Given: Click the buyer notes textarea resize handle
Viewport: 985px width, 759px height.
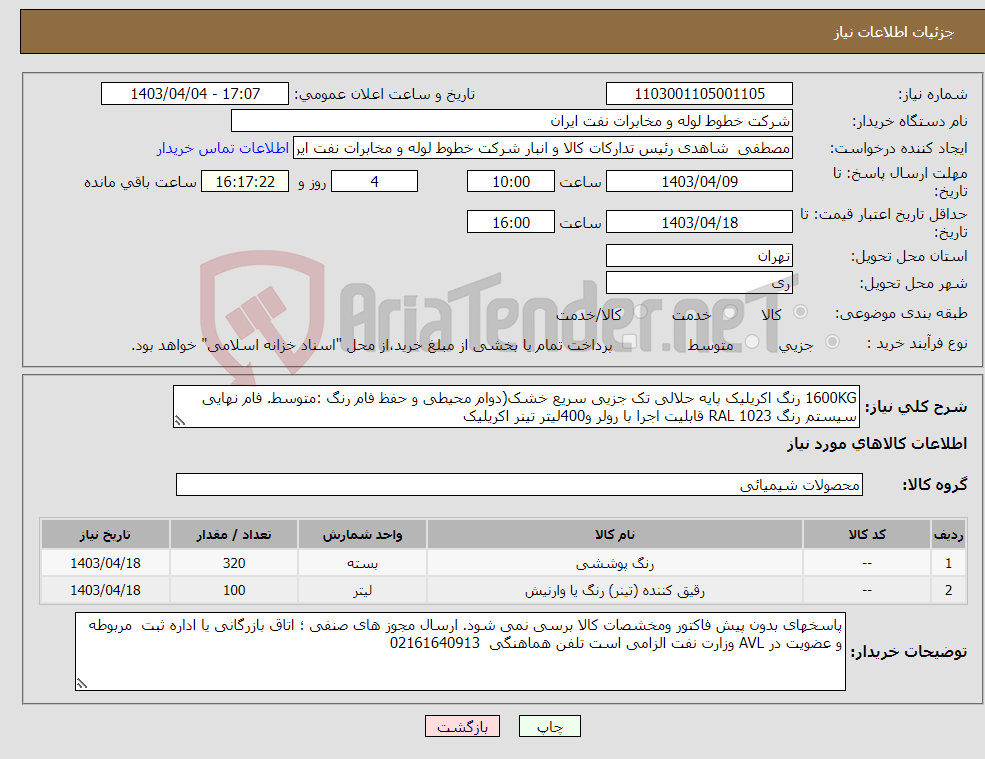Looking at the screenshot, I should coord(82,684).
